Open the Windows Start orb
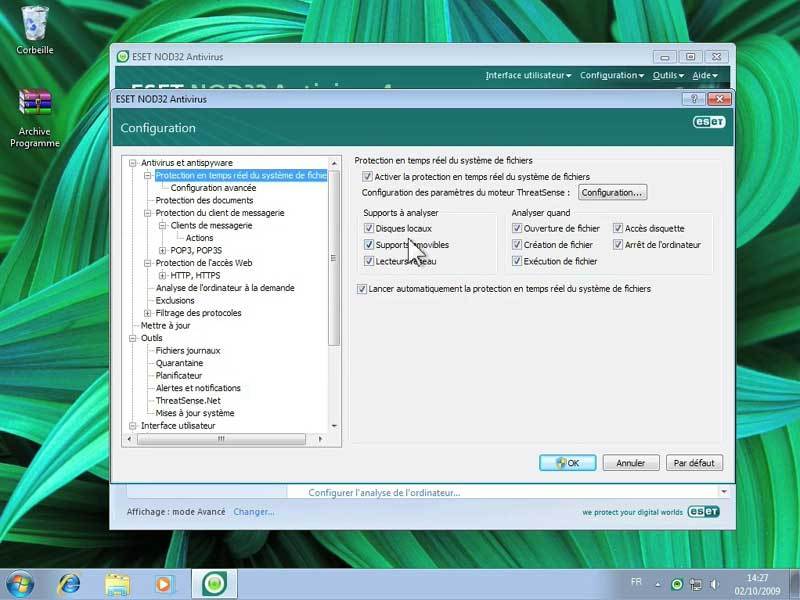800x600 pixels. click(x=19, y=584)
